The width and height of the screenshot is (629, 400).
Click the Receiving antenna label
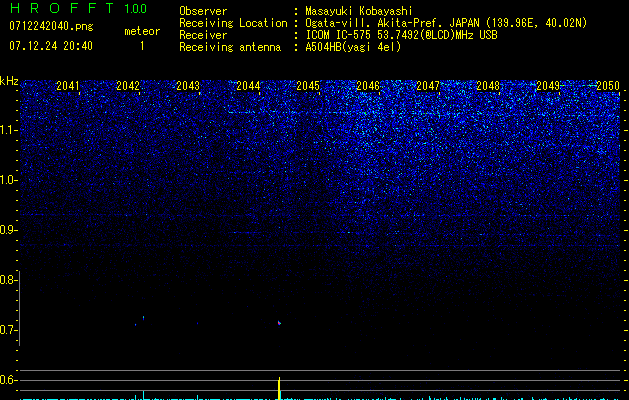pos(230,47)
